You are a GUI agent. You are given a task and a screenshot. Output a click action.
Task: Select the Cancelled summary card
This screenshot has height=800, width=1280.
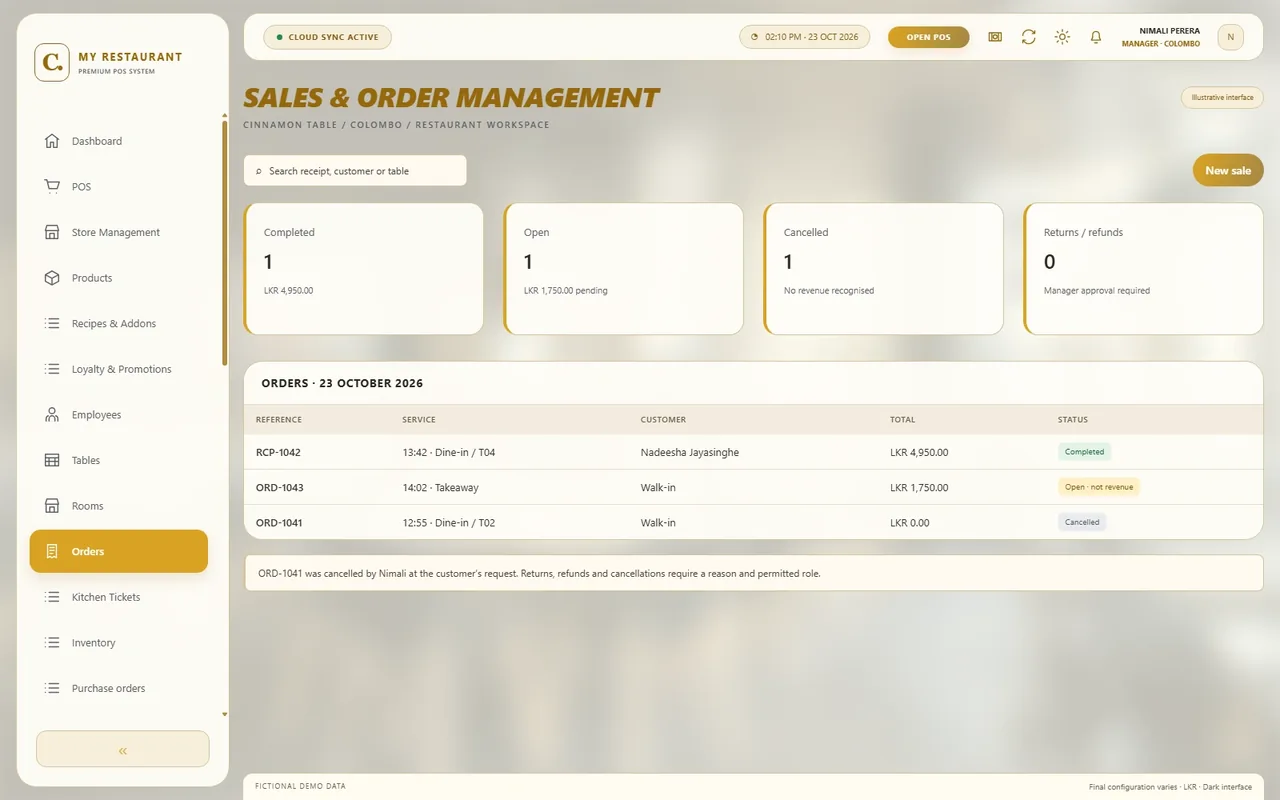click(883, 269)
